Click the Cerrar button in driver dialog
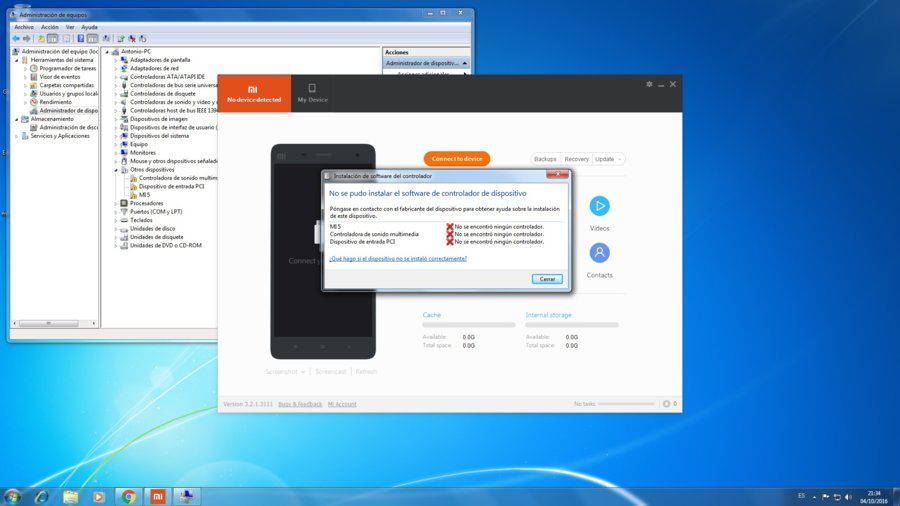This screenshot has width=900, height=506. tap(547, 279)
